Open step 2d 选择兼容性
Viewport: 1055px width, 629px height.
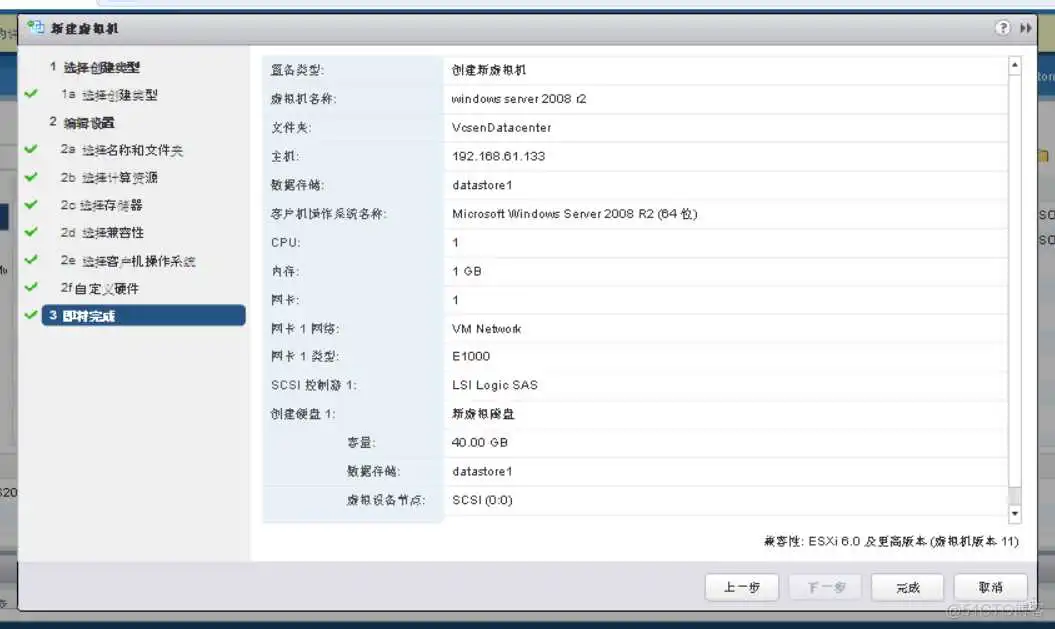click(x=102, y=233)
